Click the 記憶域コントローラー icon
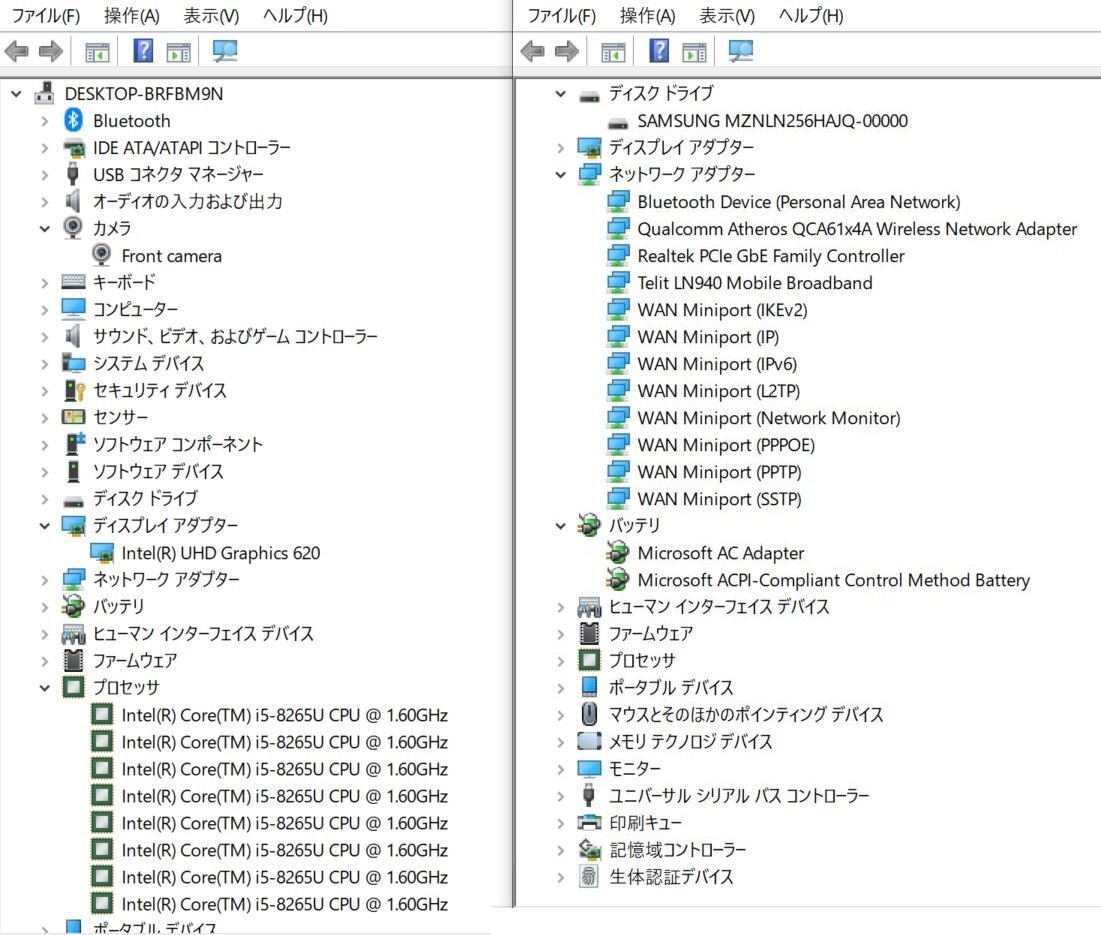The image size is (1101, 935). coord(589,849)
